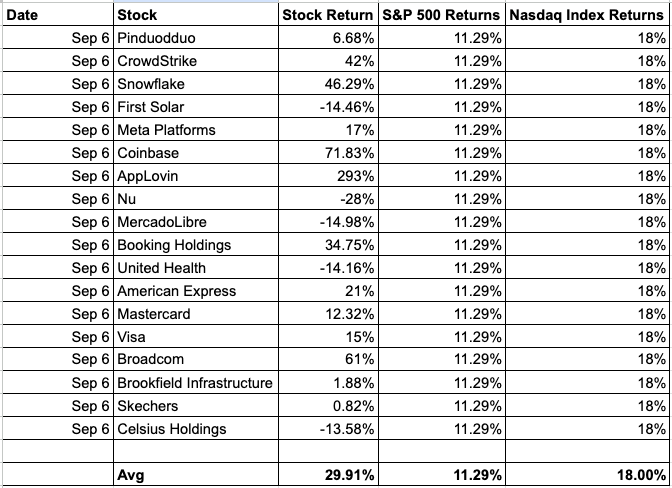
Task: Select the MercadoLibre cell
Action: click(196, 222)
